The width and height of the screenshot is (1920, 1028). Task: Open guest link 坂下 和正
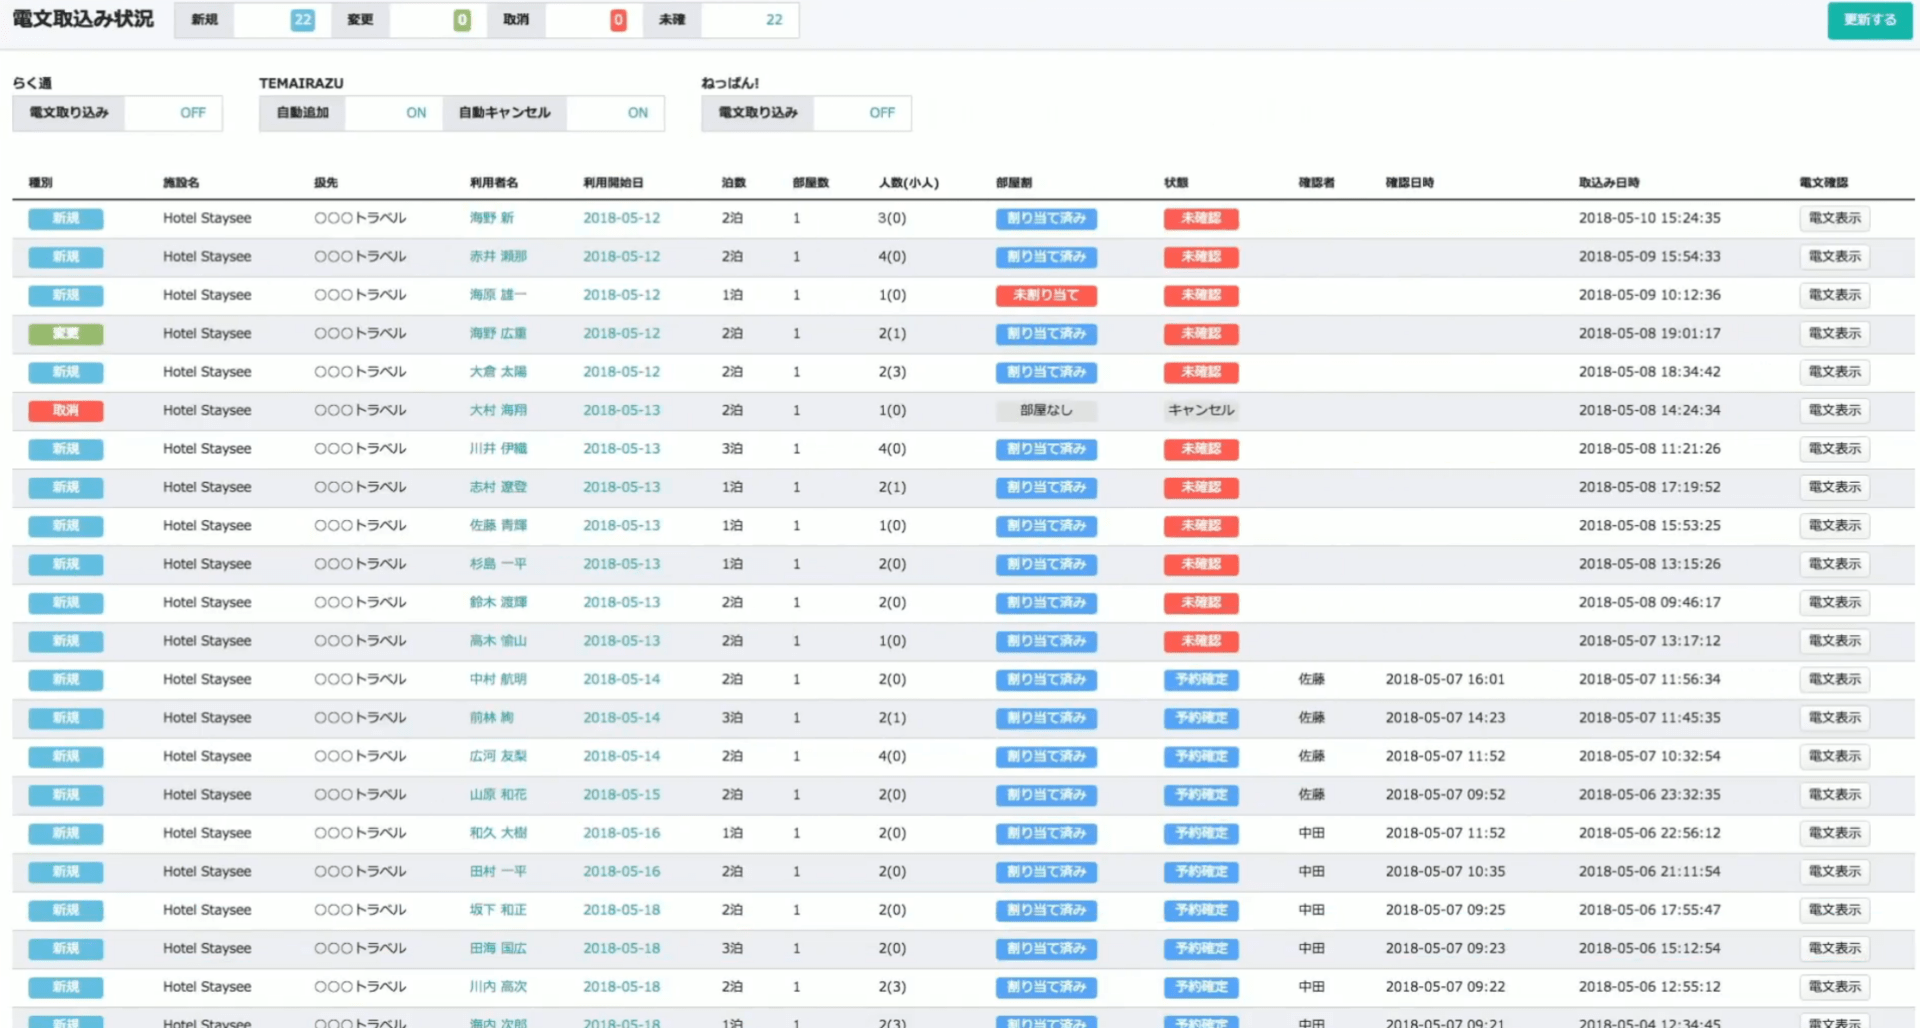click(498, 910)
